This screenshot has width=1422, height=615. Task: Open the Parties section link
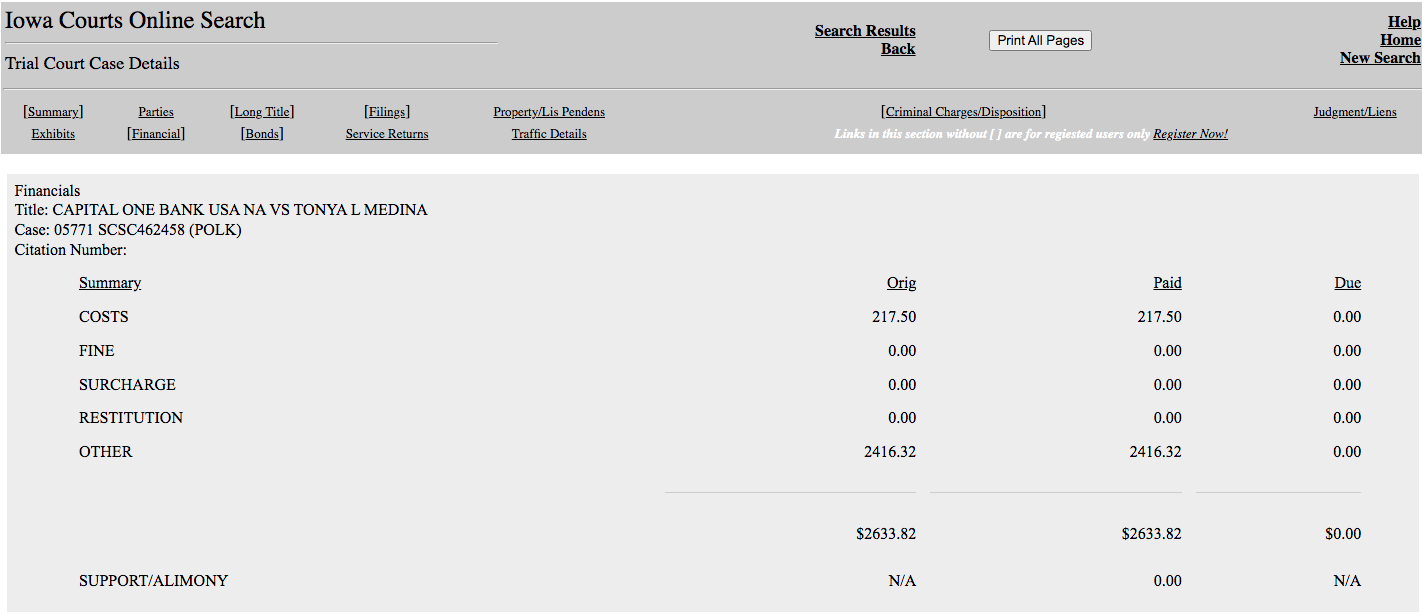(x=156, y=112)
